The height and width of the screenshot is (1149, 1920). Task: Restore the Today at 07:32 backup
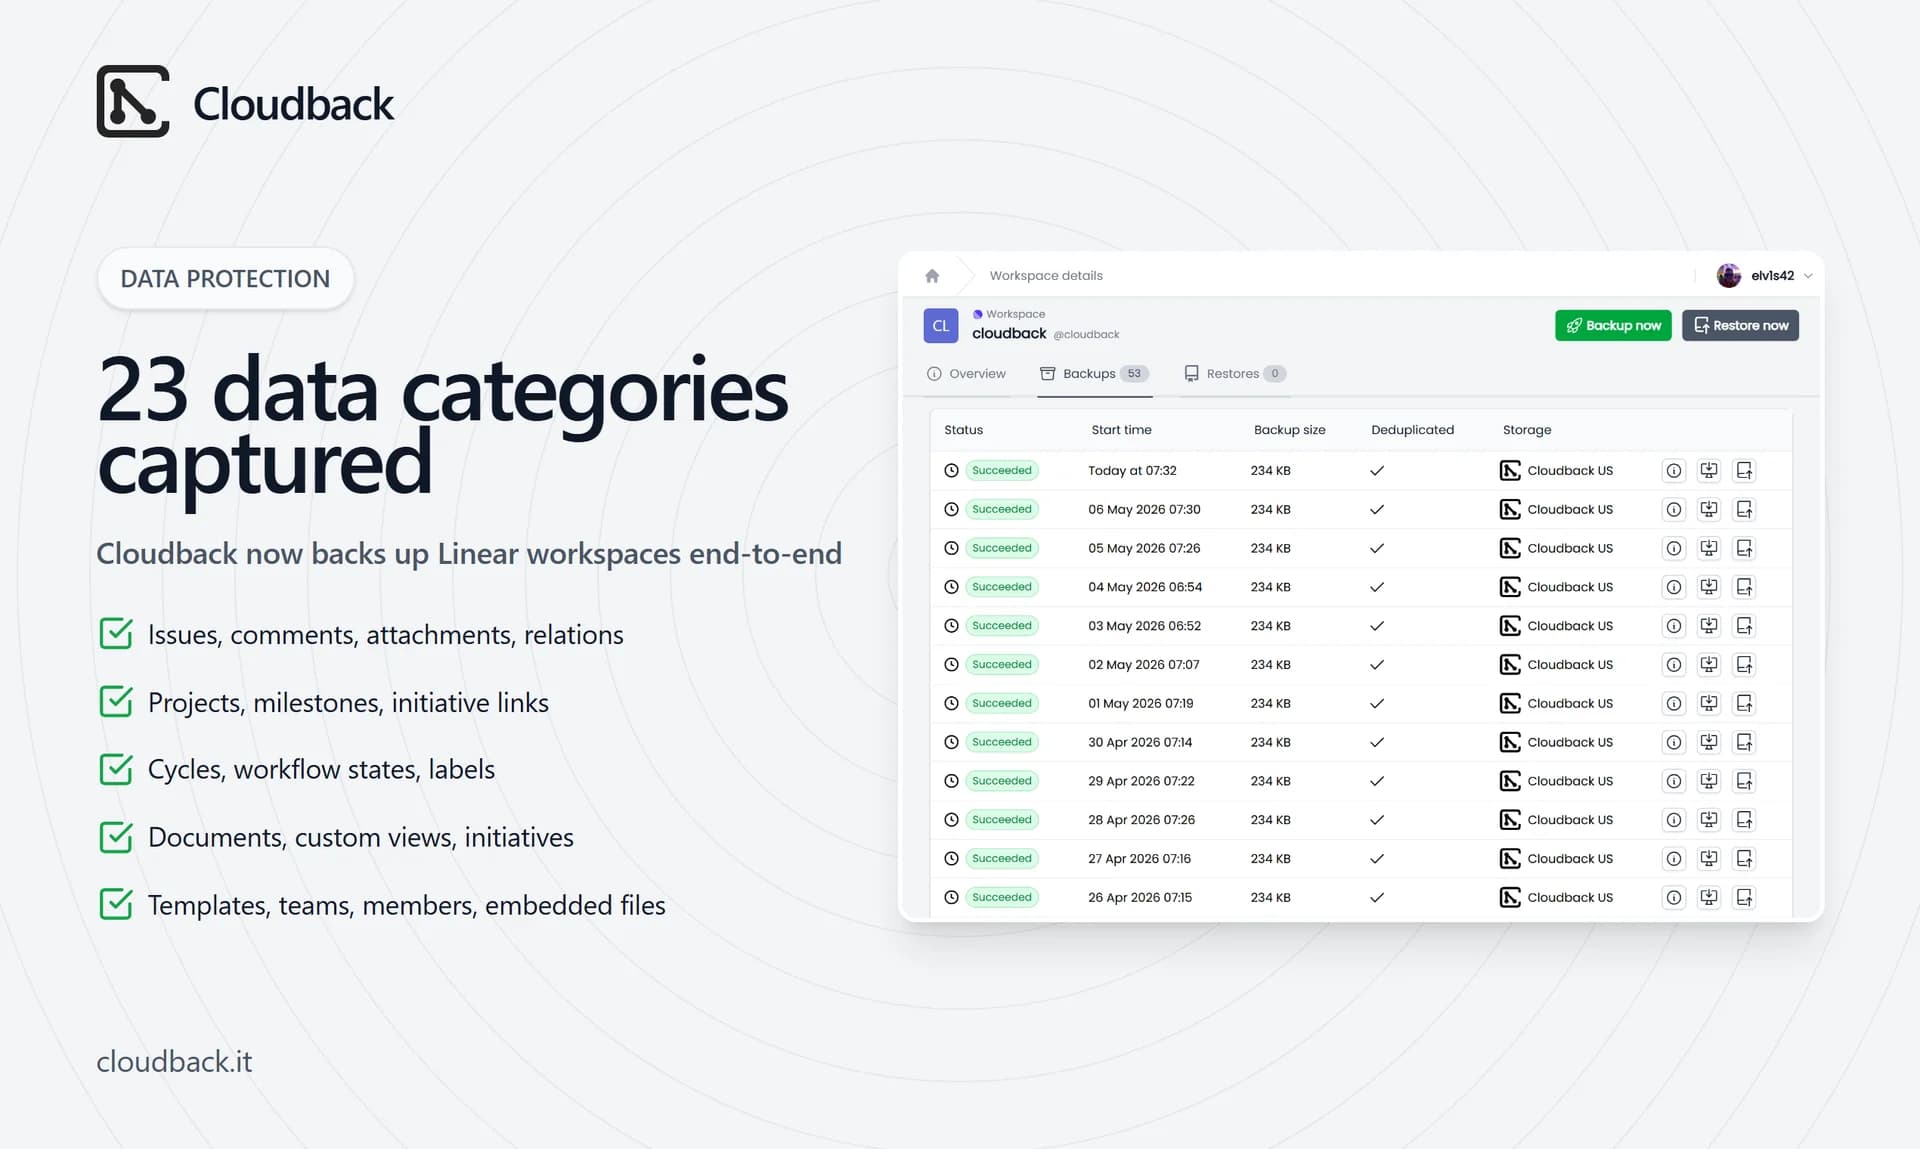tap(1744, 471)
